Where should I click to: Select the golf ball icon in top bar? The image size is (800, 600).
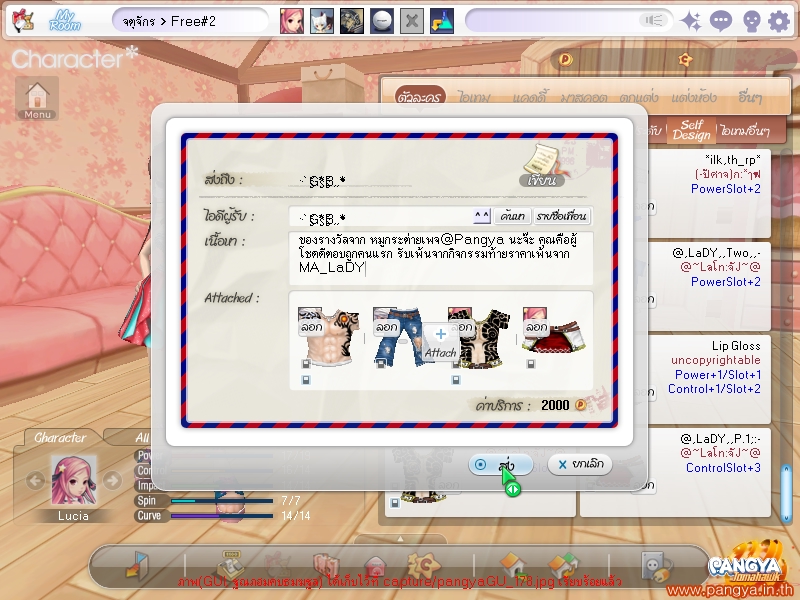coord(382,21)
